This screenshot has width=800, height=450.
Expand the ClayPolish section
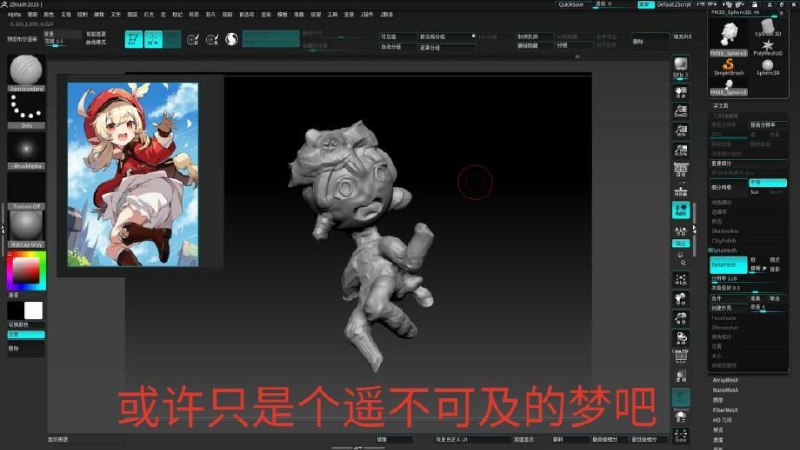723,241
